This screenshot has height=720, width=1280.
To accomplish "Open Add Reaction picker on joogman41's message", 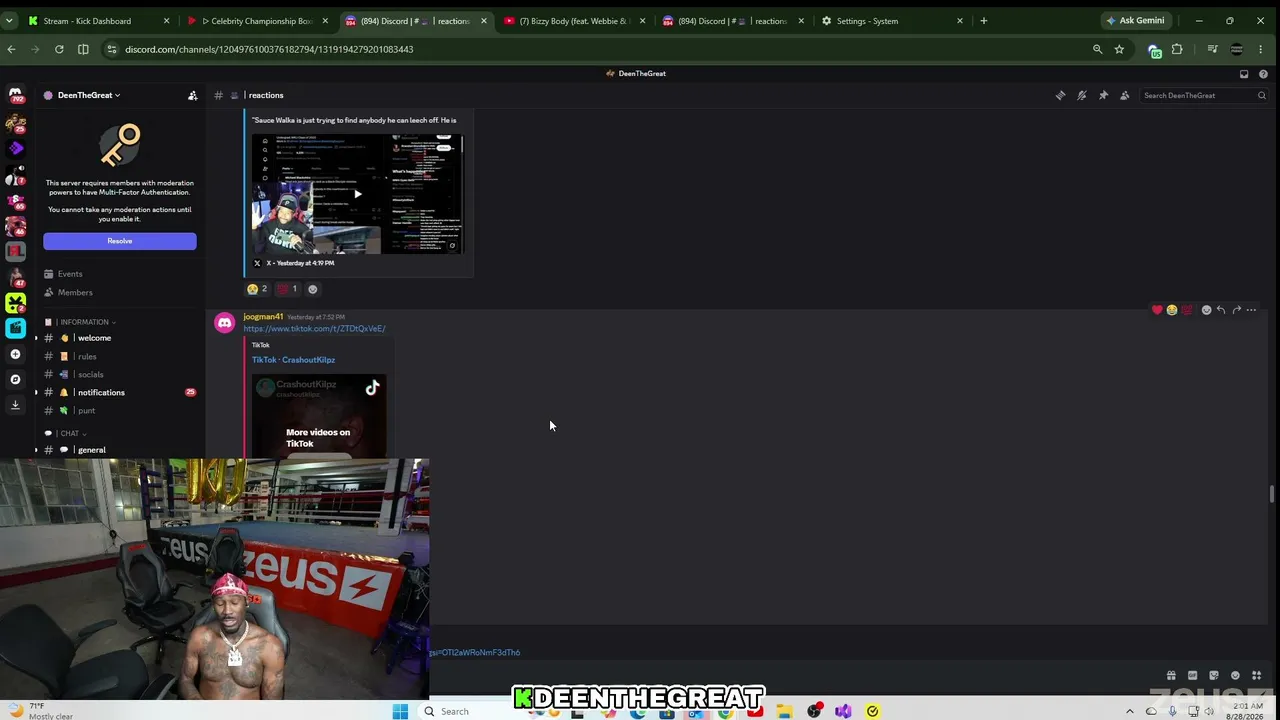I will [x=1206, y=310].
